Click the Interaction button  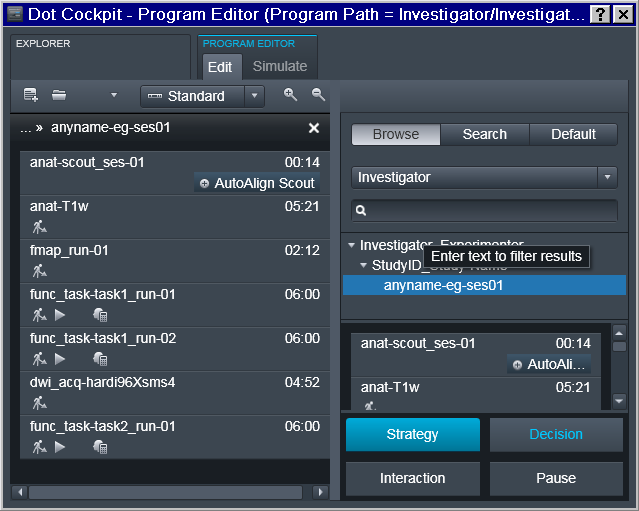(x=413, y=478)
